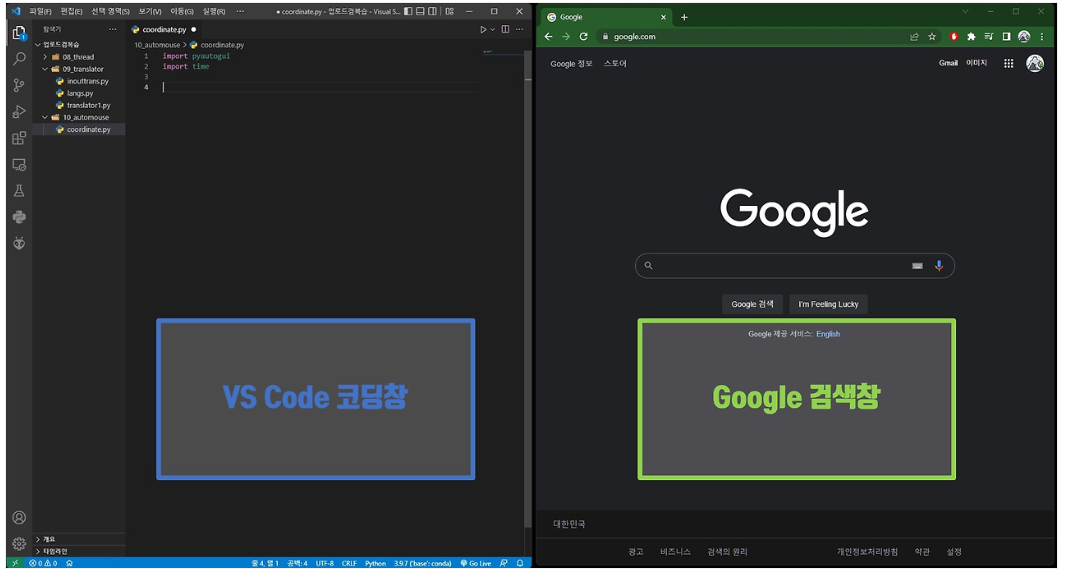Open the Accounts icon in VS Code
This screenshot has width=1067, height=580.
point(19,519)
